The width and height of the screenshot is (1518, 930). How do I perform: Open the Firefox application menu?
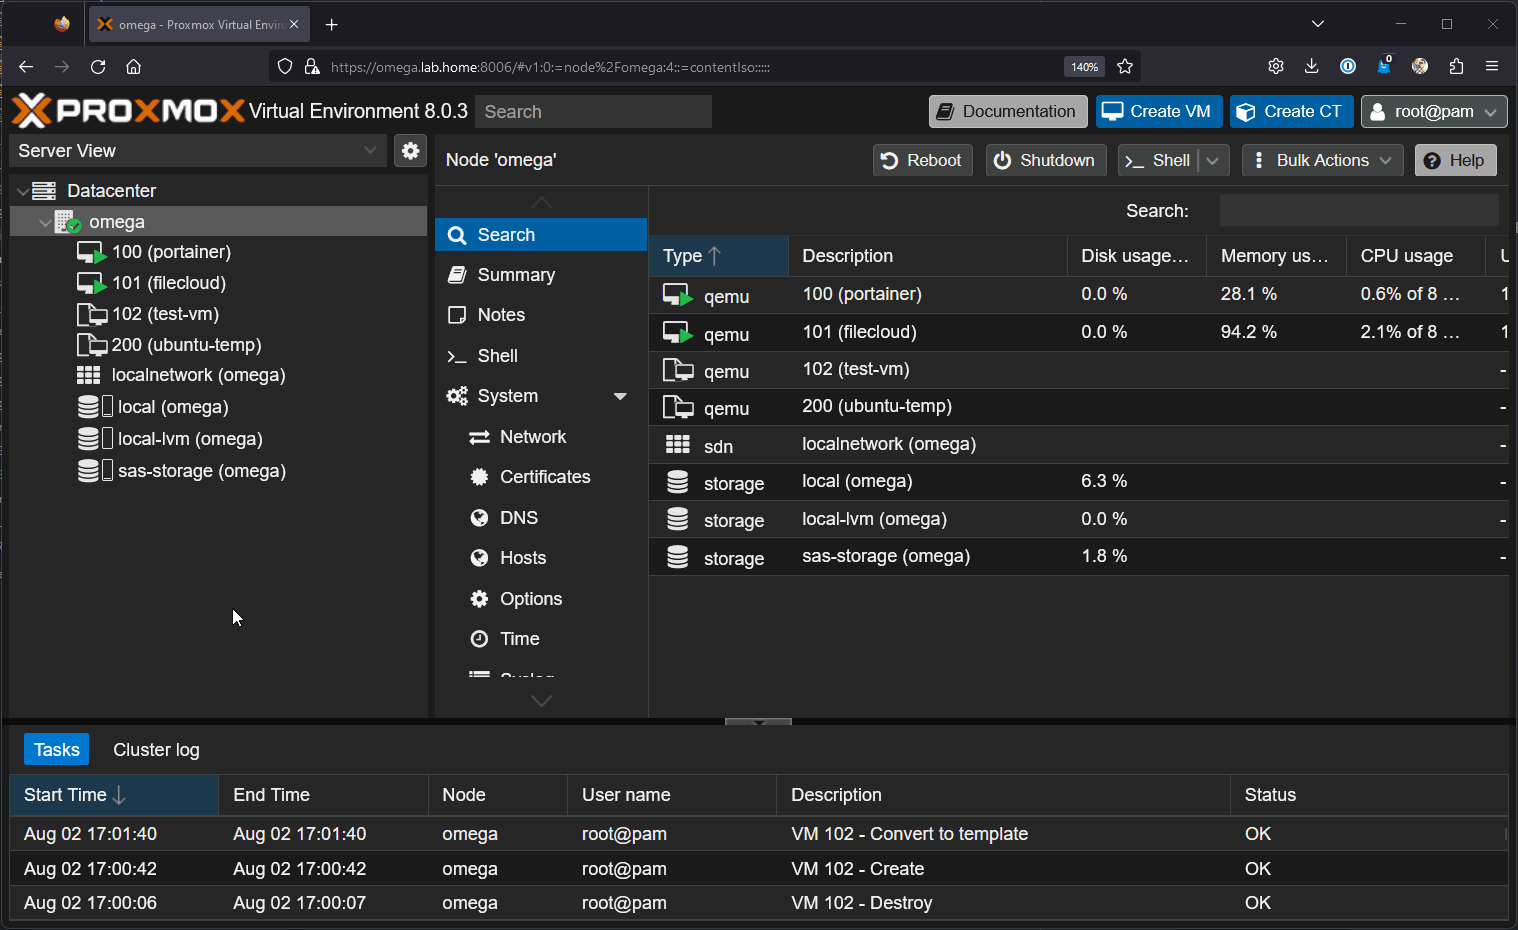[x=1492, y=67]
